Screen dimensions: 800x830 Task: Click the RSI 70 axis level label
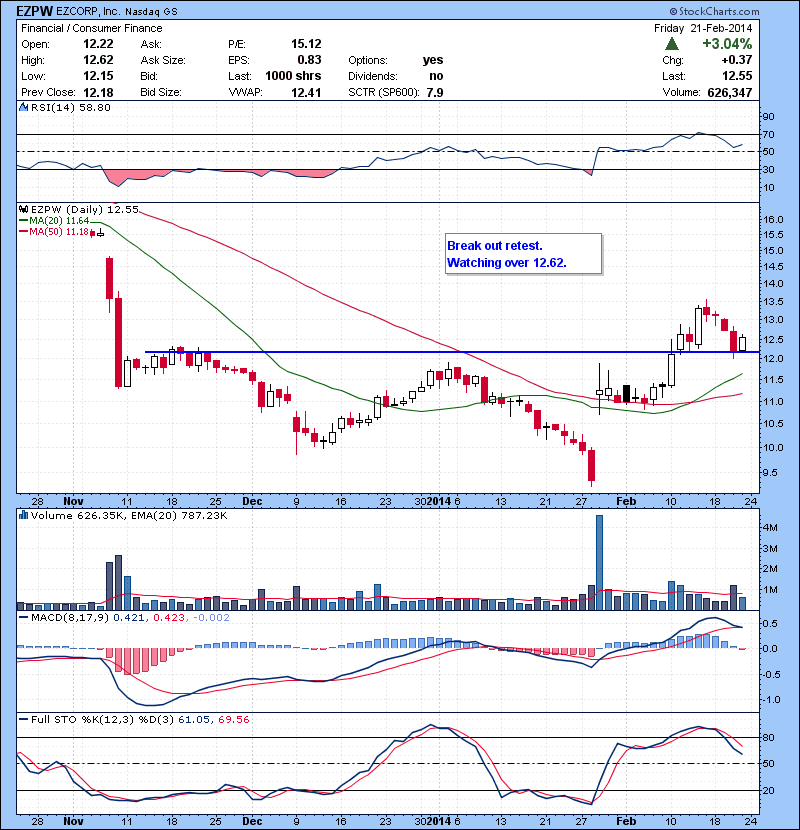coord(768,134)
